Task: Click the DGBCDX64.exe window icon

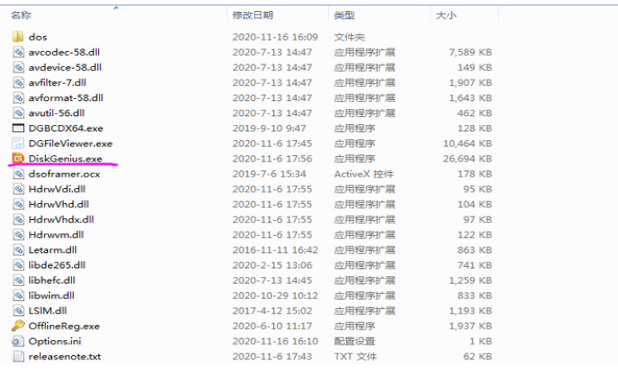Action: pos(18,128)
